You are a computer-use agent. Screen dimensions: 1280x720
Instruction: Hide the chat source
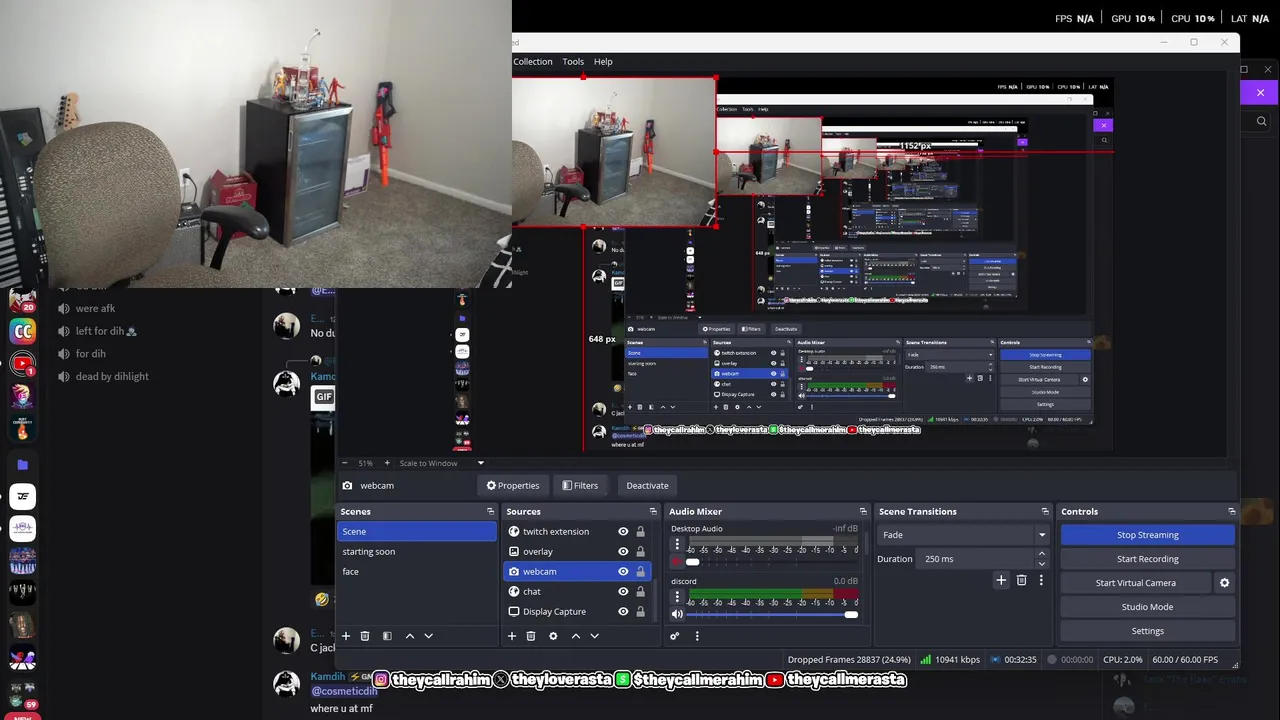623,592
